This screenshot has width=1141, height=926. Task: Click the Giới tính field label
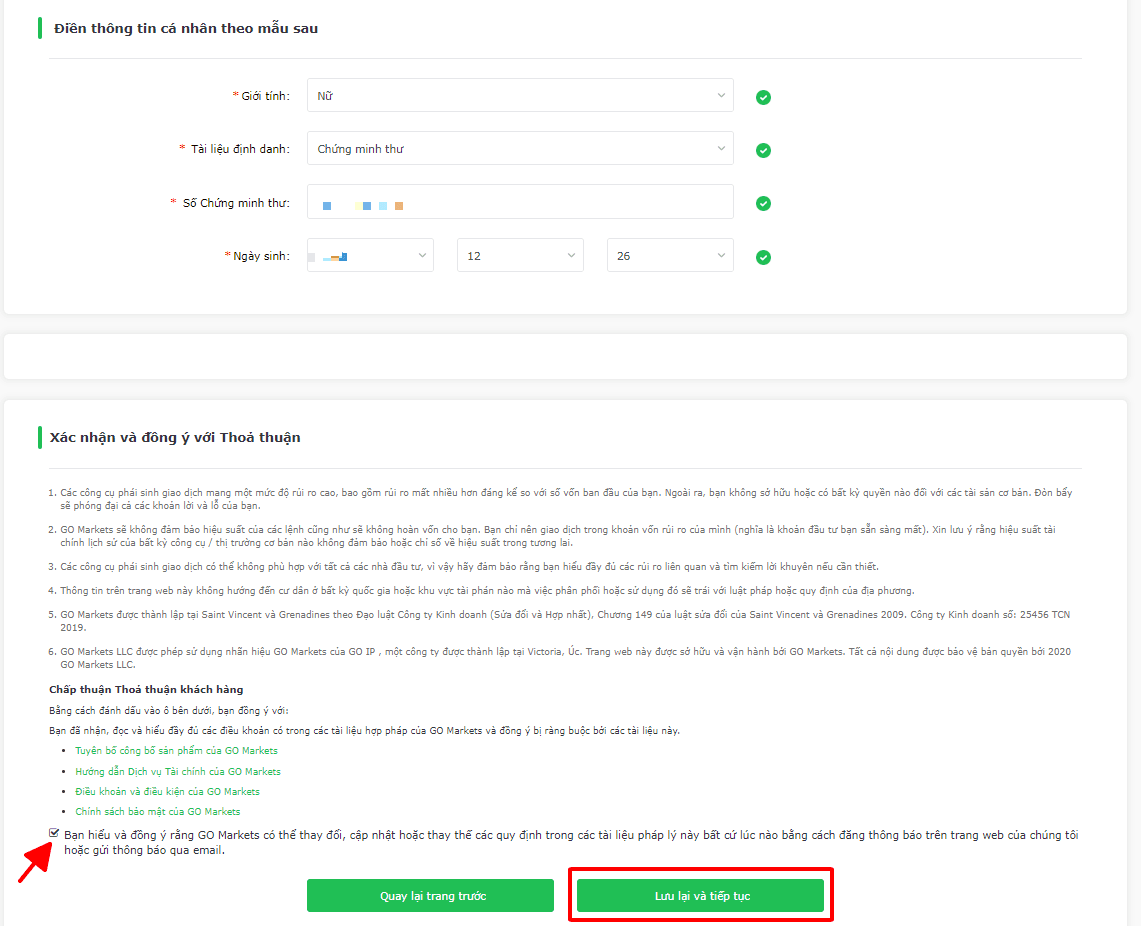point(265,96)
